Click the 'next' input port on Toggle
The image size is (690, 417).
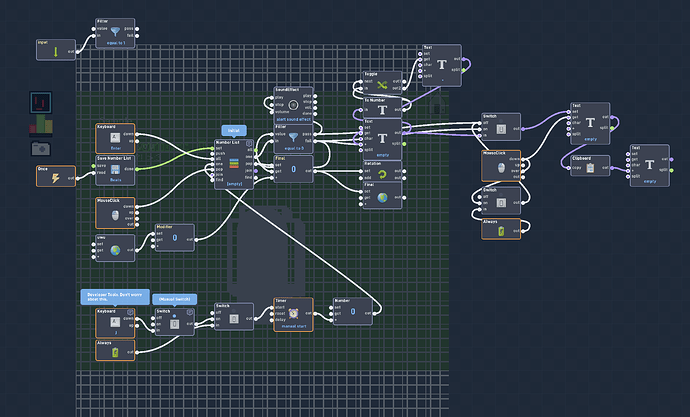pyautogui.click(x=361, y=81)
